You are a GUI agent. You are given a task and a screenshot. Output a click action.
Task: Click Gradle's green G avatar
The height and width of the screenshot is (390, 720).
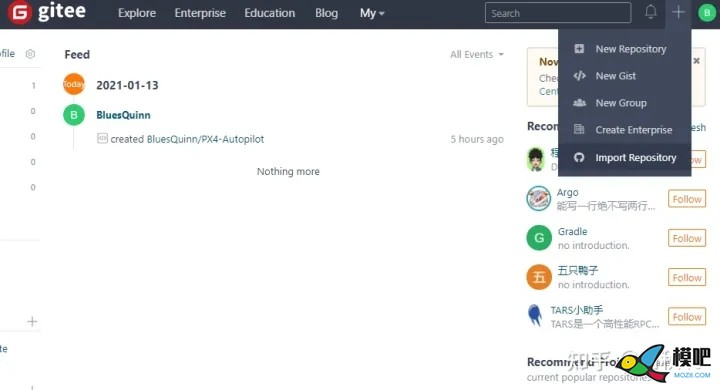(x=539, y=237)
